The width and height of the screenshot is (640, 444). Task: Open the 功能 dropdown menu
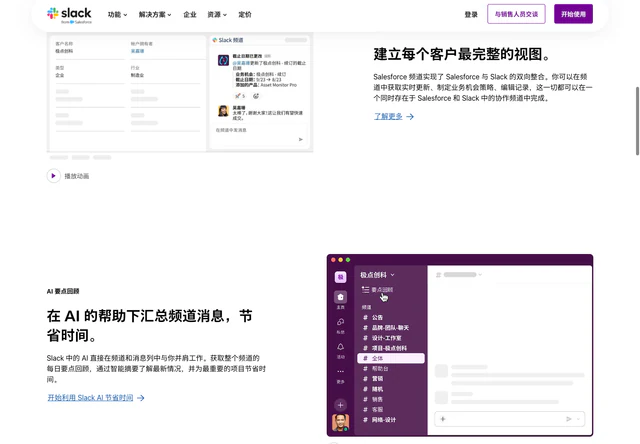(x=118, y=15)
